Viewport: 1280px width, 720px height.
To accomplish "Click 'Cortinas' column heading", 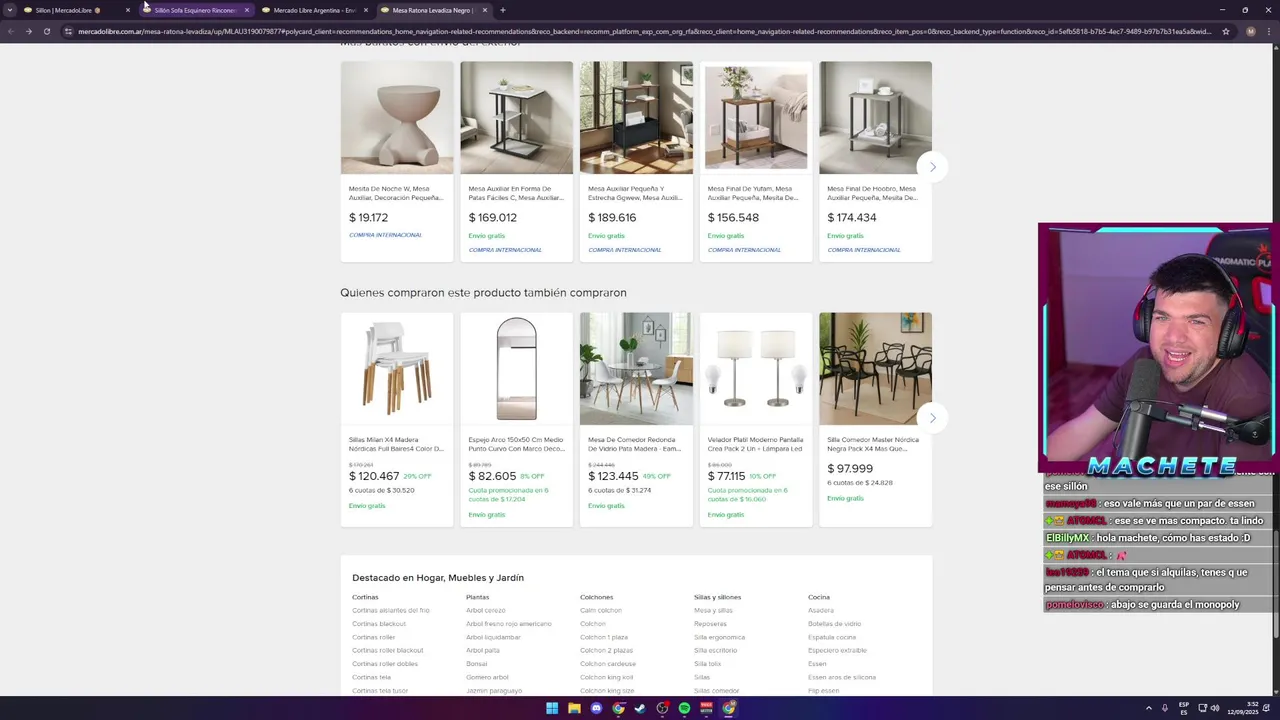I will 365,597.
